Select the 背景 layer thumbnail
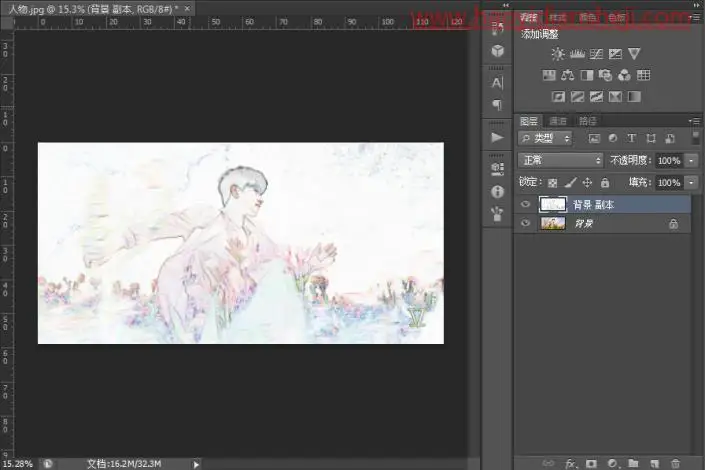The image size is (705, 470). click(x=552, y=224)
